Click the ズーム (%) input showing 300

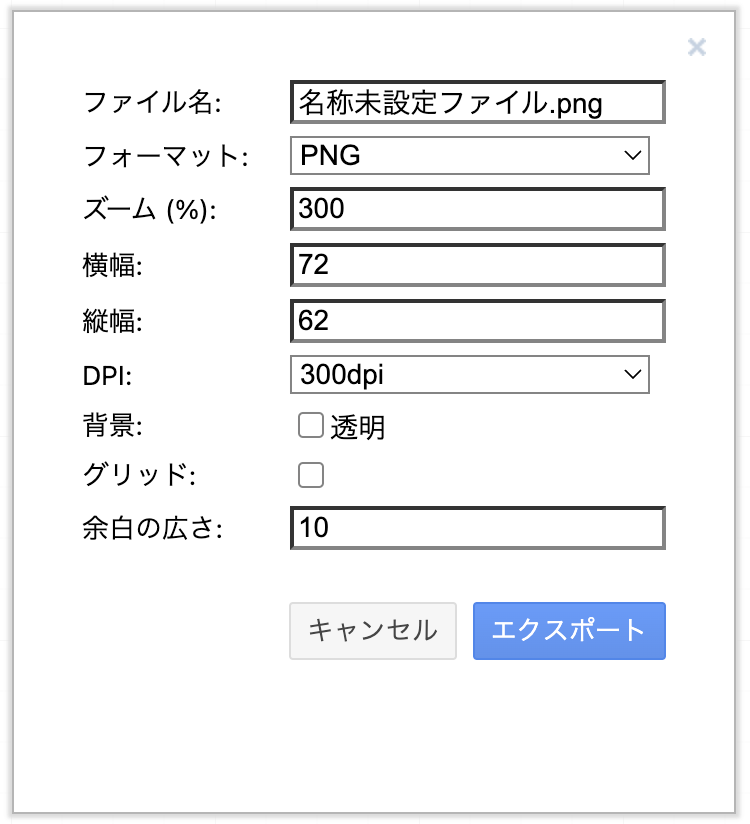tap(478, 209)
